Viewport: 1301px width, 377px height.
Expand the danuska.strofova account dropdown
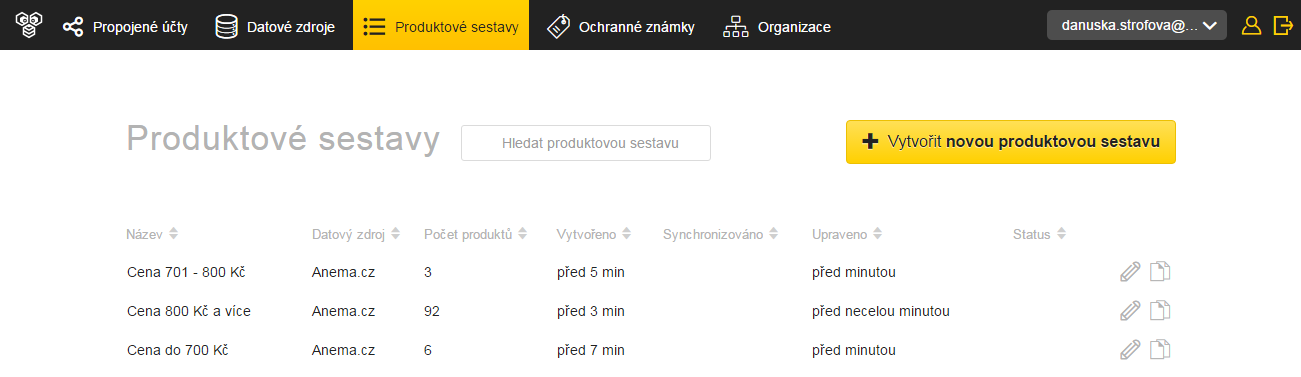[x=1137, y=26]
